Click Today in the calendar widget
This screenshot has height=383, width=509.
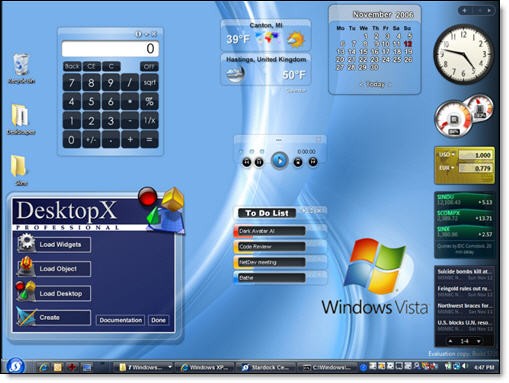376,84
